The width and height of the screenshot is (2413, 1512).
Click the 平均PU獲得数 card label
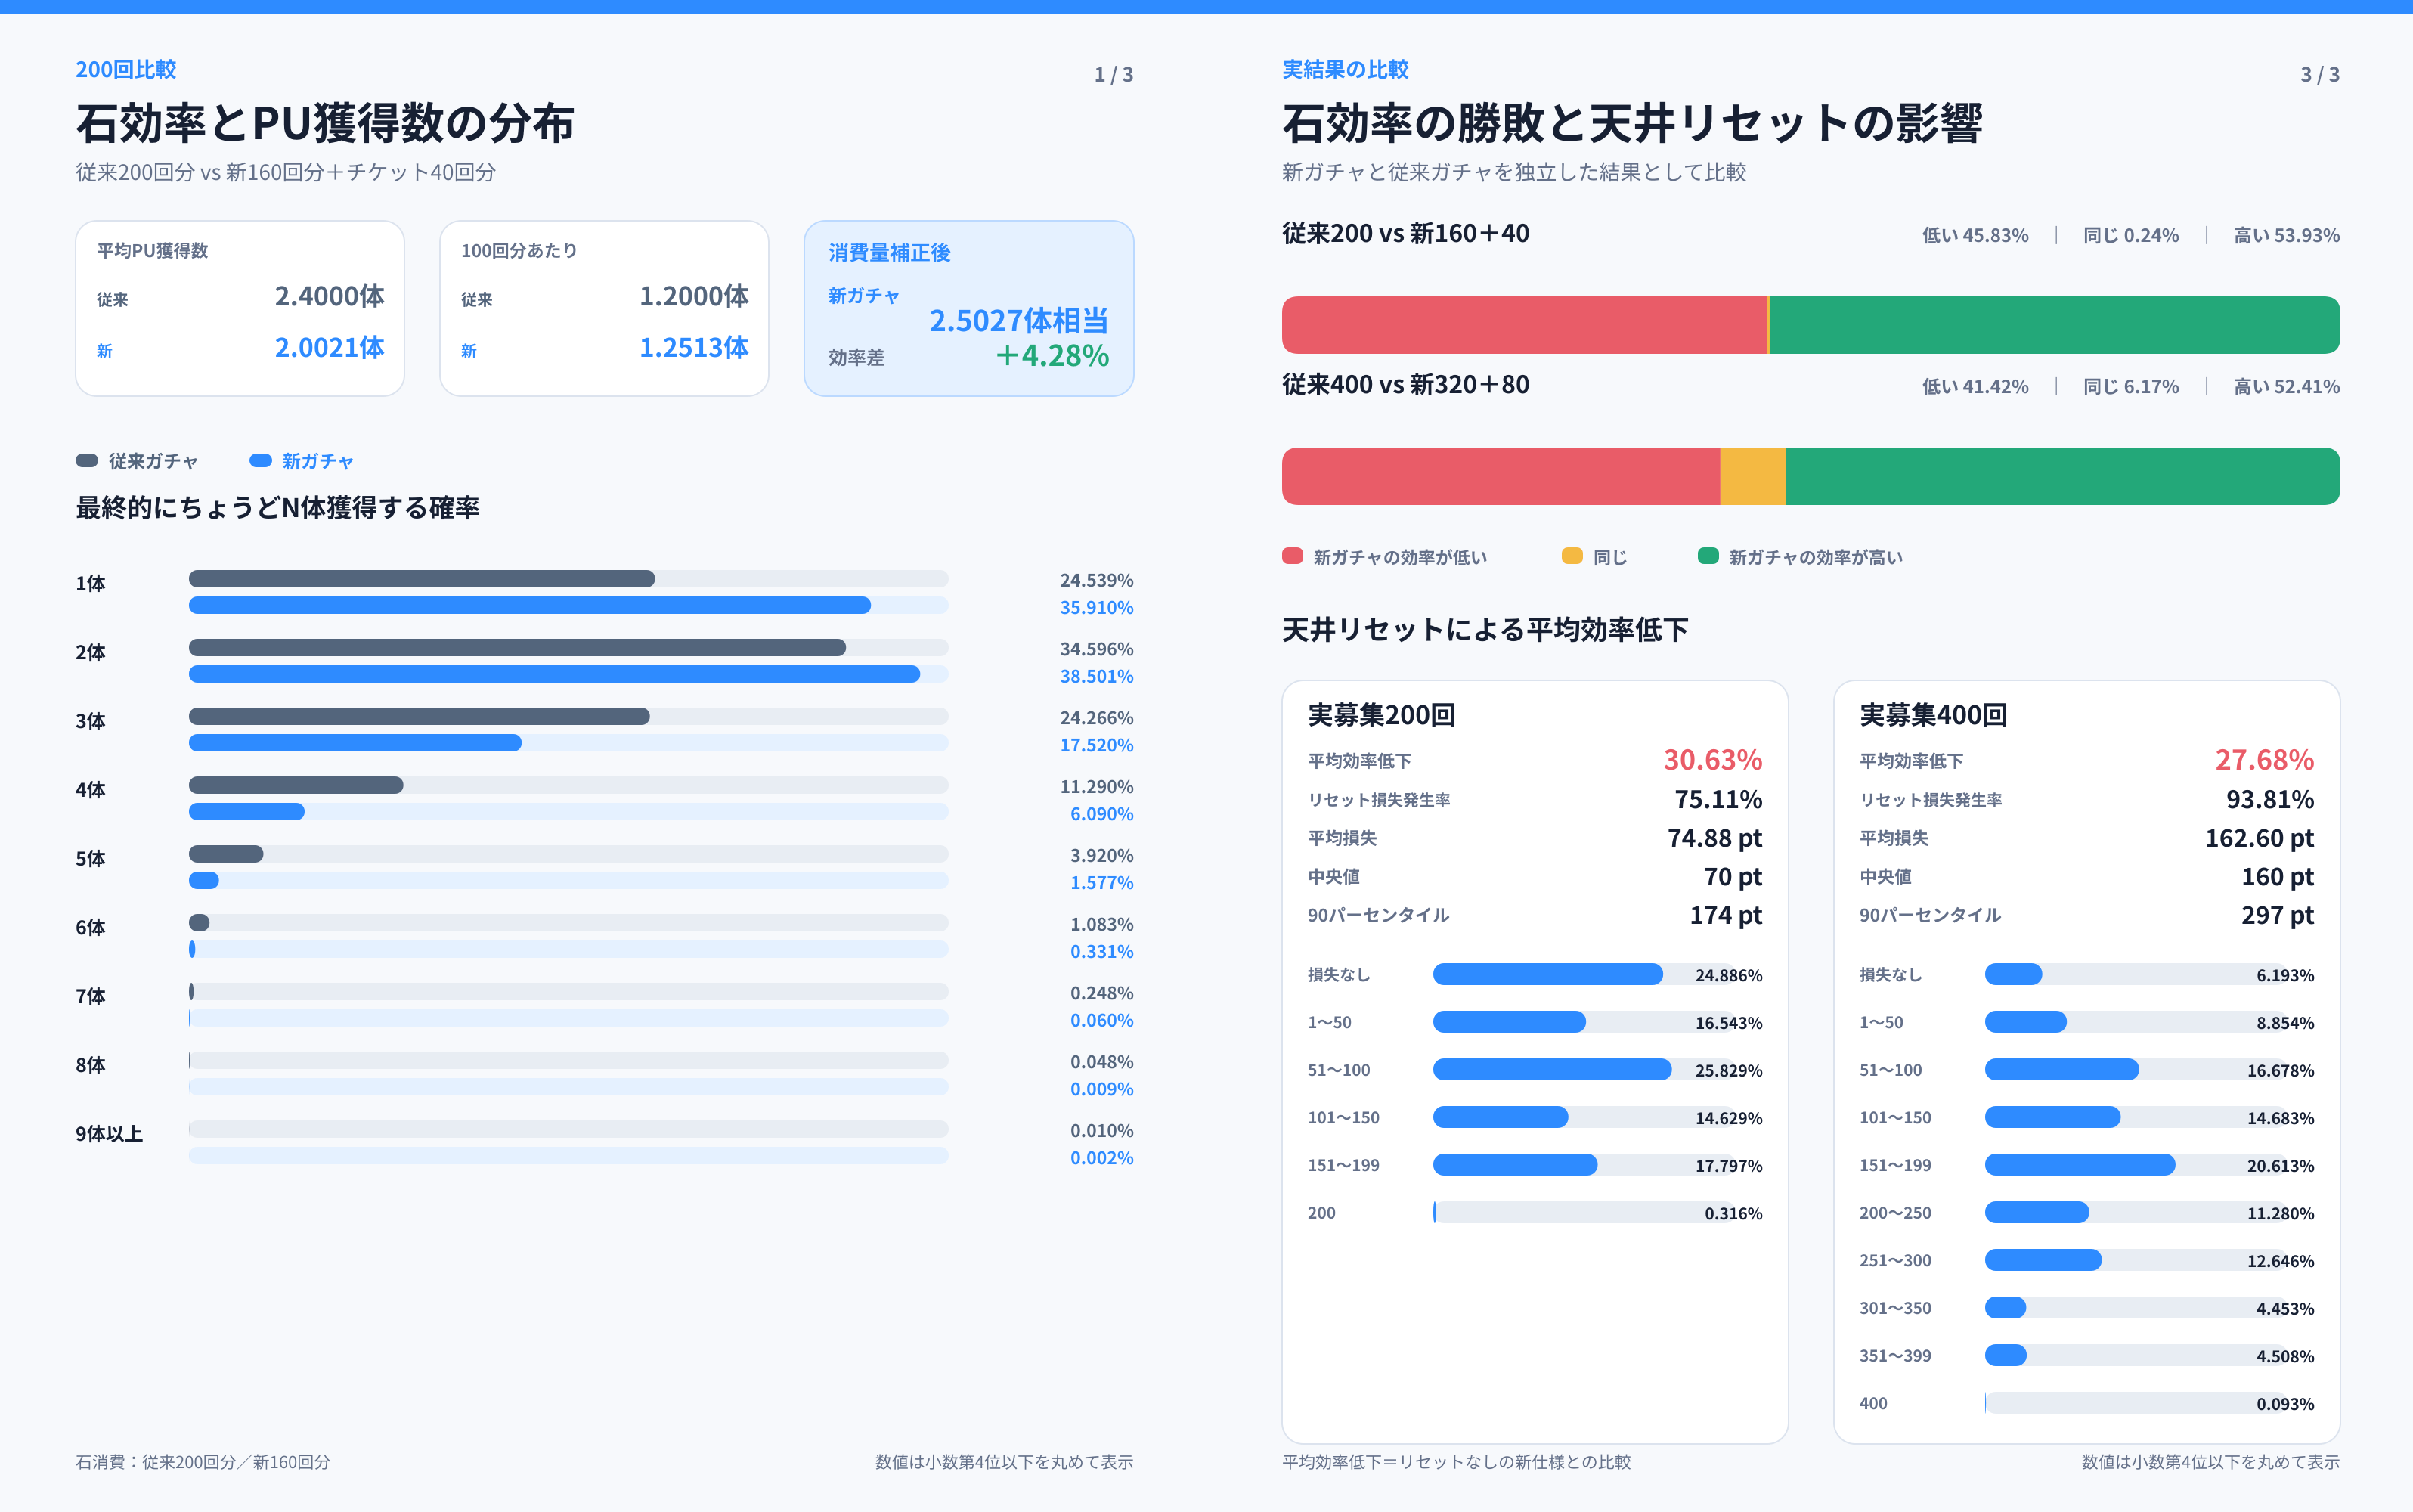coord(152,250)
